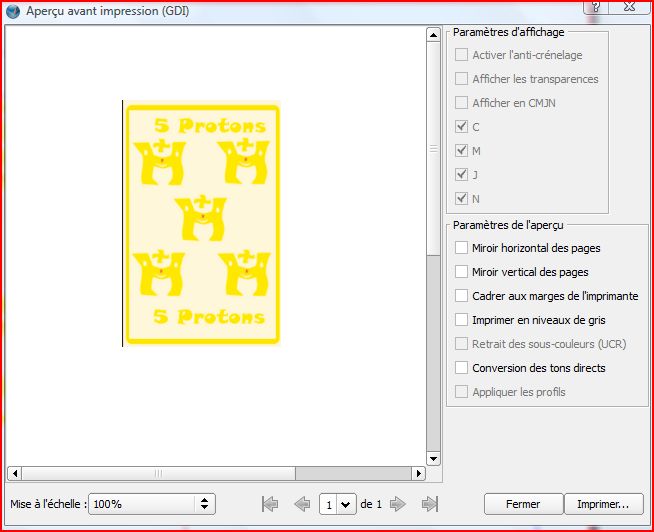Click the Mise à l'échelle 100% field
Image resolution: width=654 pixels, height=532 pixels.
152,504
